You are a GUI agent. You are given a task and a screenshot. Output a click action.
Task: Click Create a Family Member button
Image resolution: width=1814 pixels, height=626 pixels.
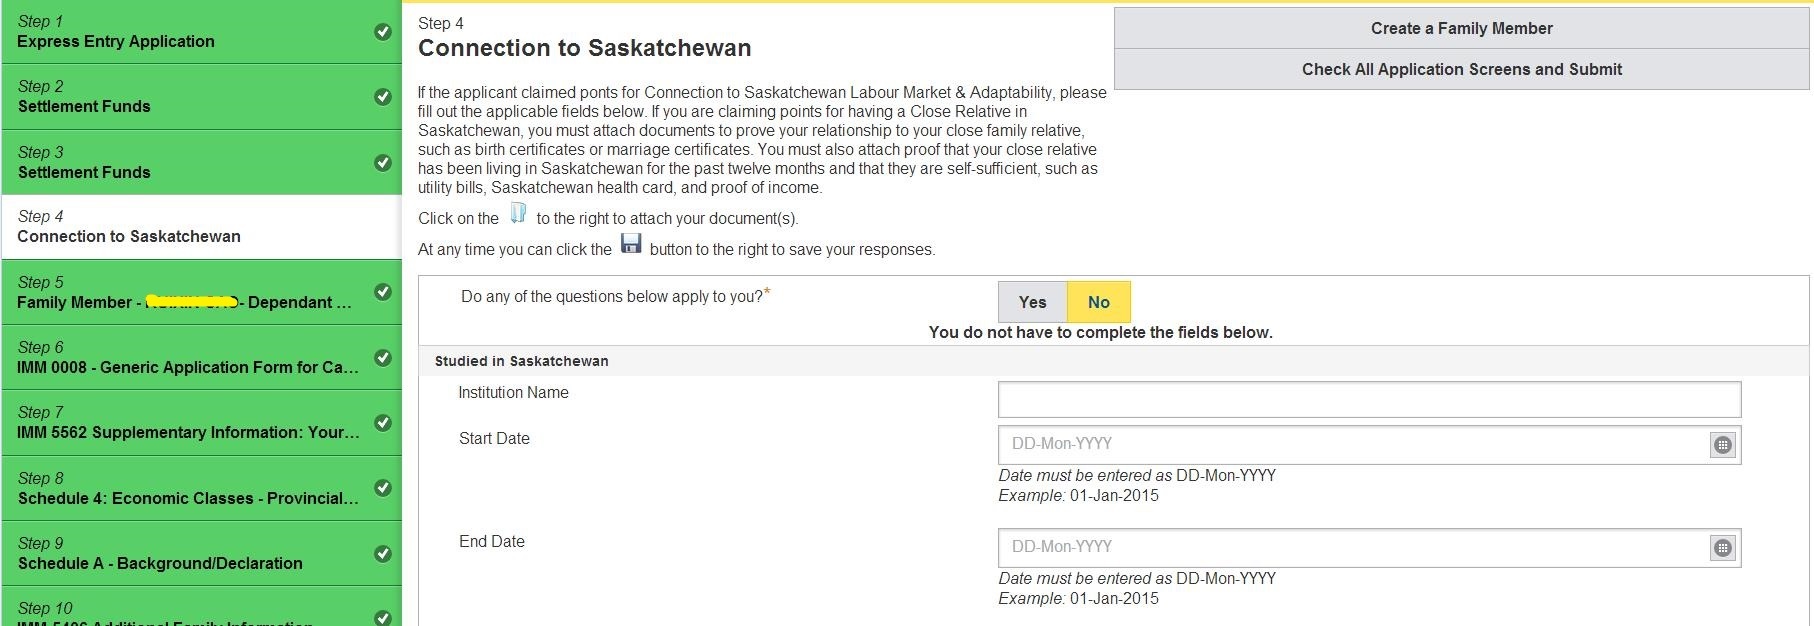[x=1461, y=28]
